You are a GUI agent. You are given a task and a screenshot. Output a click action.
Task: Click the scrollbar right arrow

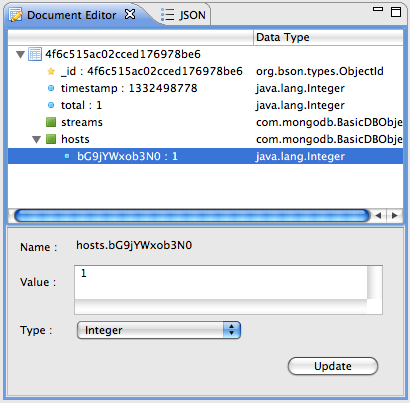395,216
